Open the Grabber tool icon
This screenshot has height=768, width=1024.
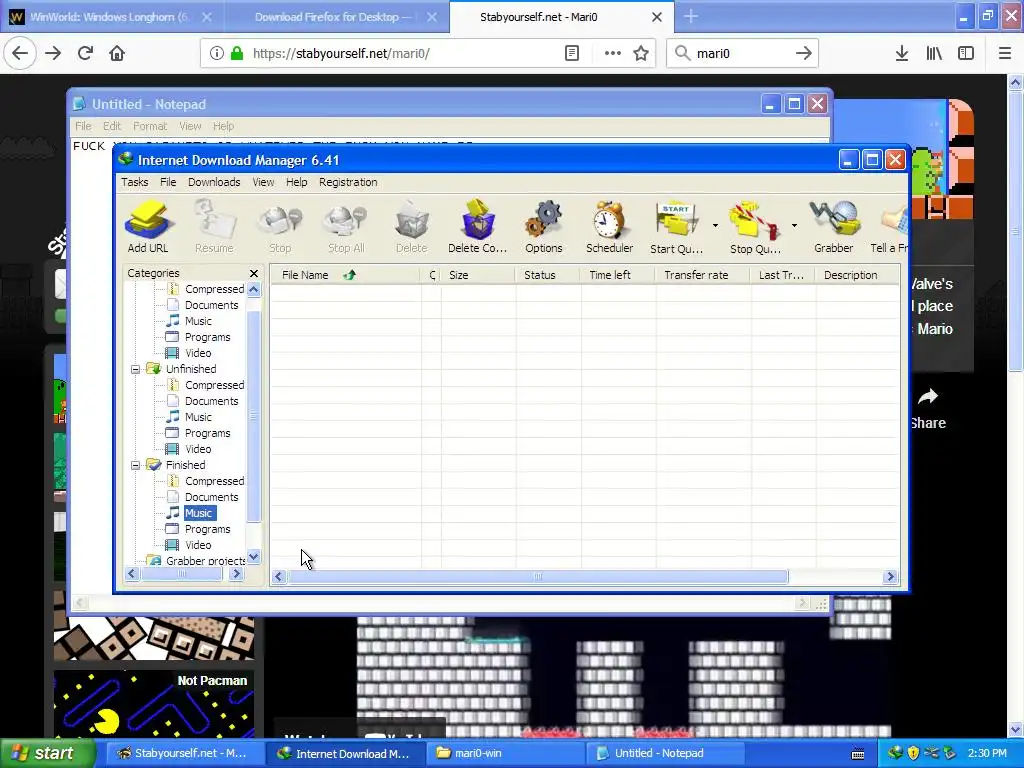(833, 226)
